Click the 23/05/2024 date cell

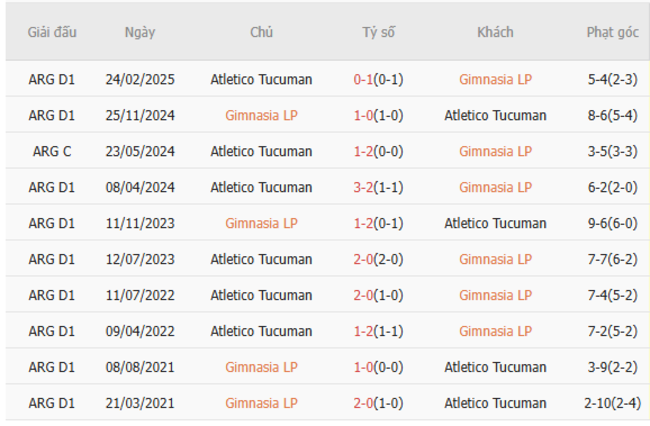140,151
